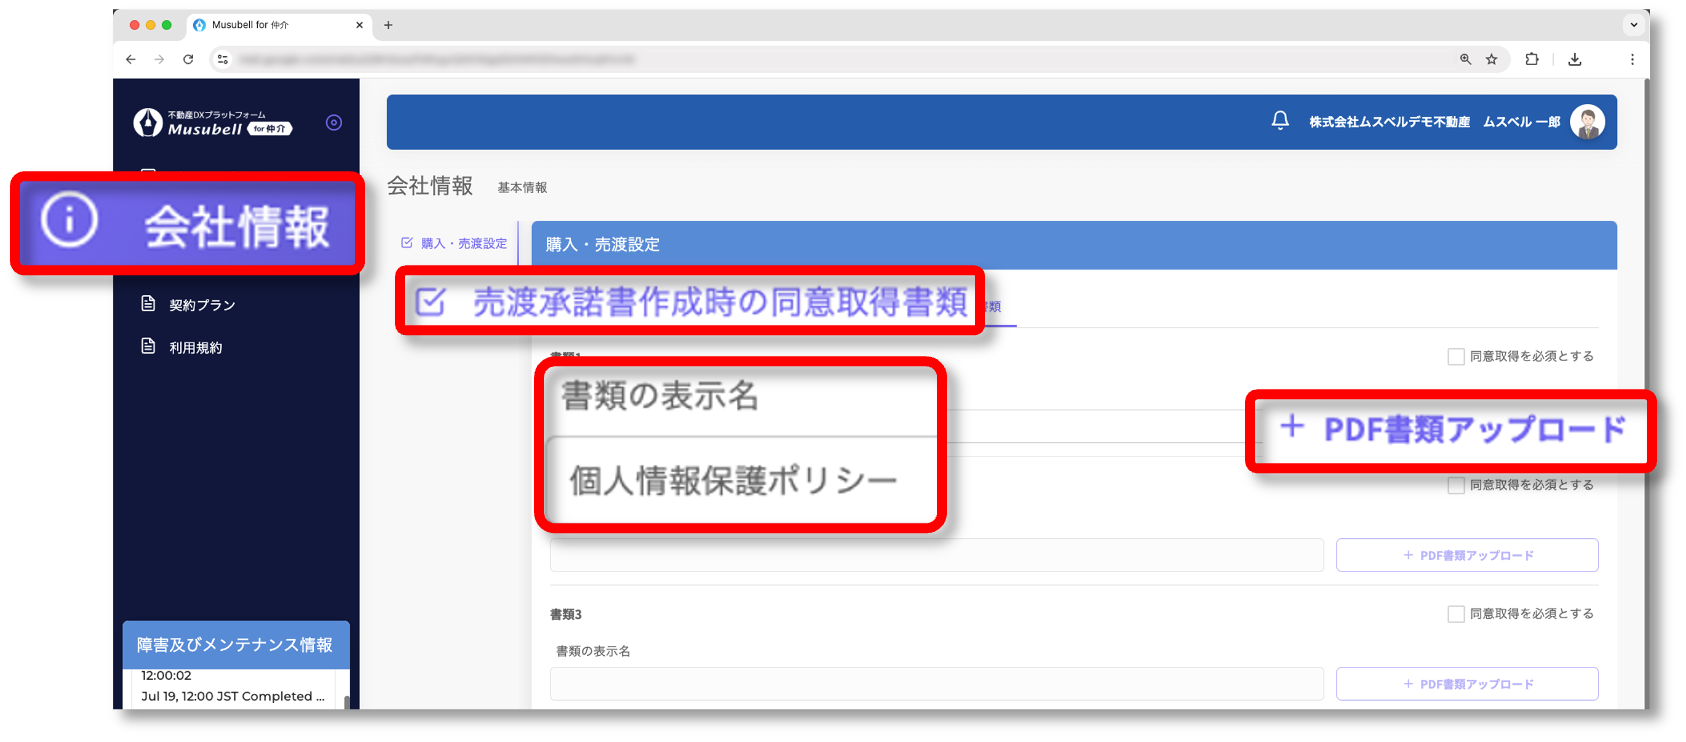Open browser downloads icon
This screenshot has height=742, width=1686.
1575,60
